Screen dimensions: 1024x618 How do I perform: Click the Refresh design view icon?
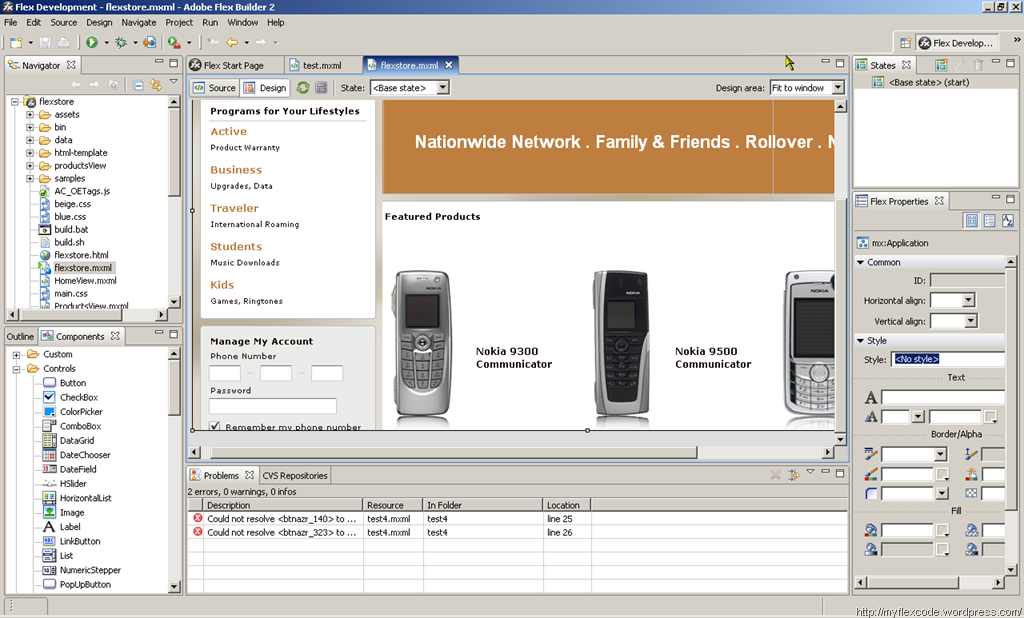(x=303, y=88)
